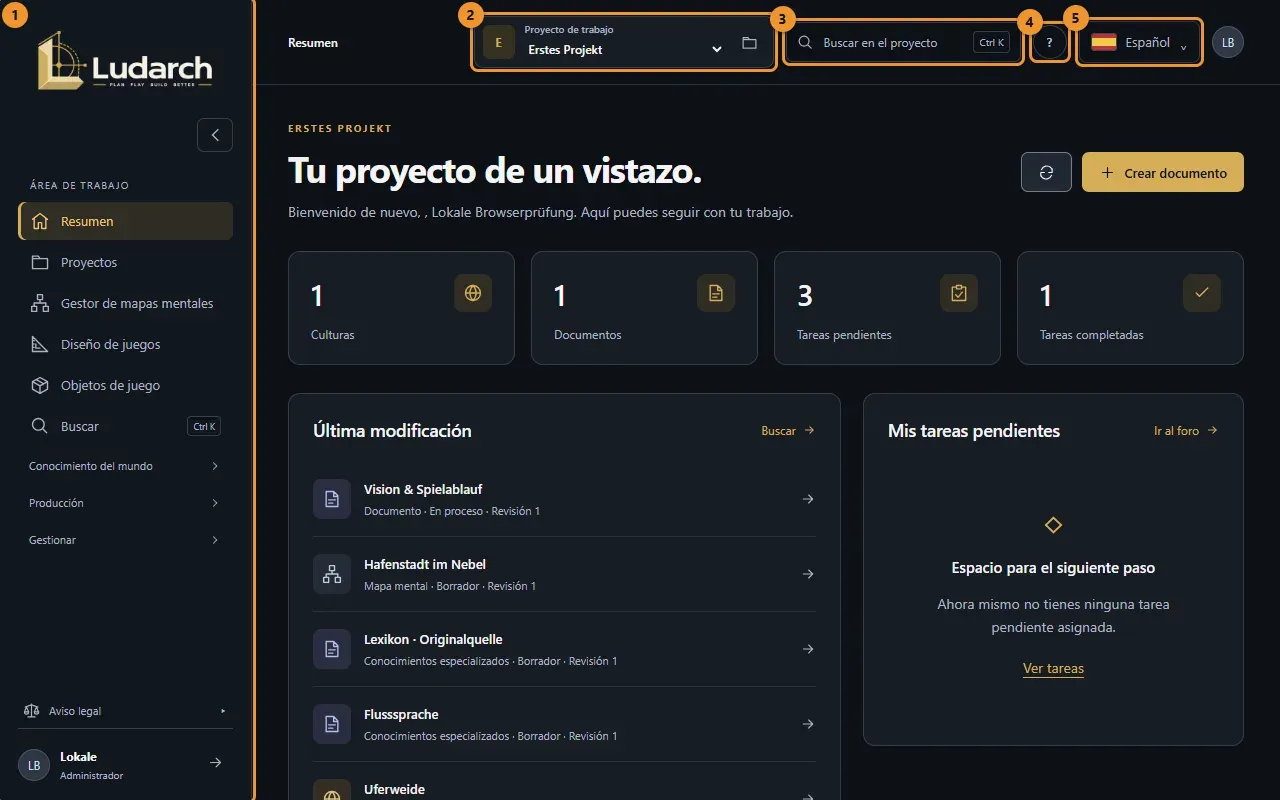Click the globe icon on Culturas card

[473, 293]
